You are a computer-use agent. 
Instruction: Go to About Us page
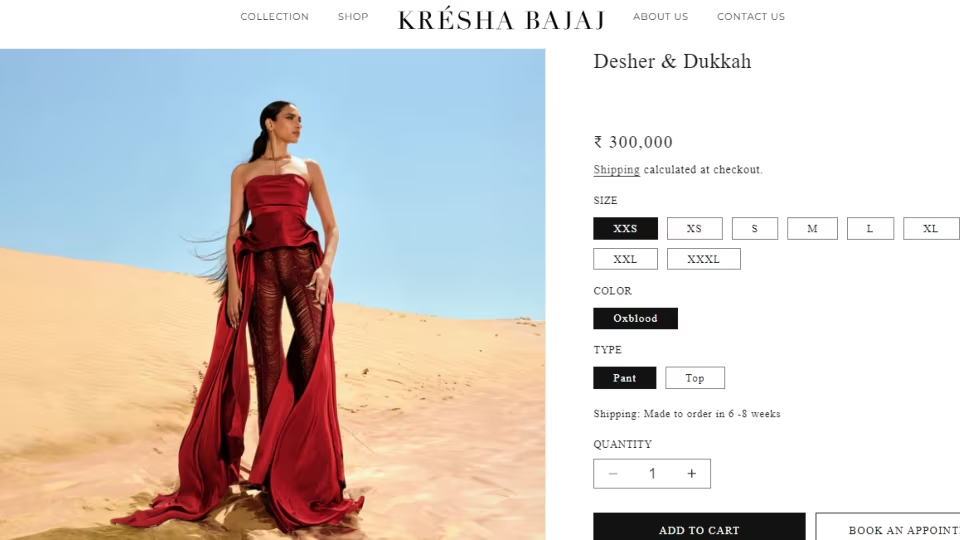[661, 17]
